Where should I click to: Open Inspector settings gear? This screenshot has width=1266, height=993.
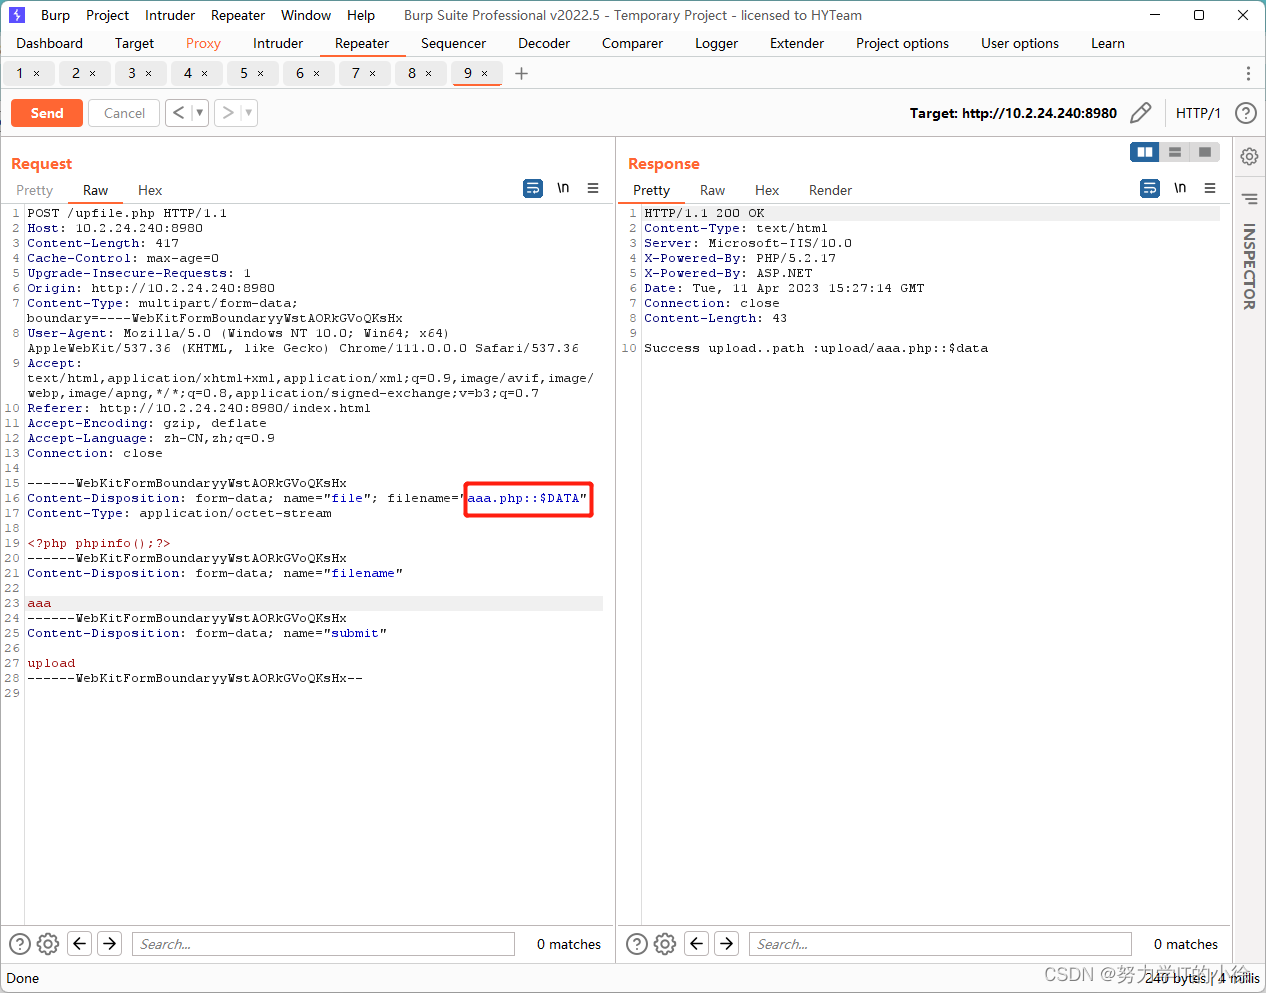1249,156
